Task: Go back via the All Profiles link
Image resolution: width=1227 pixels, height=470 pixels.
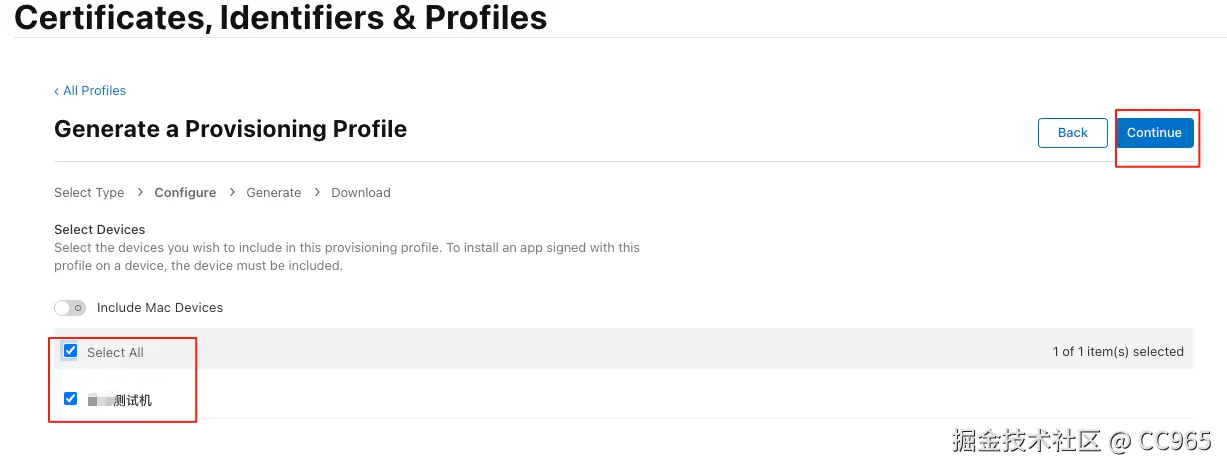Action: [x=90, y=91]
